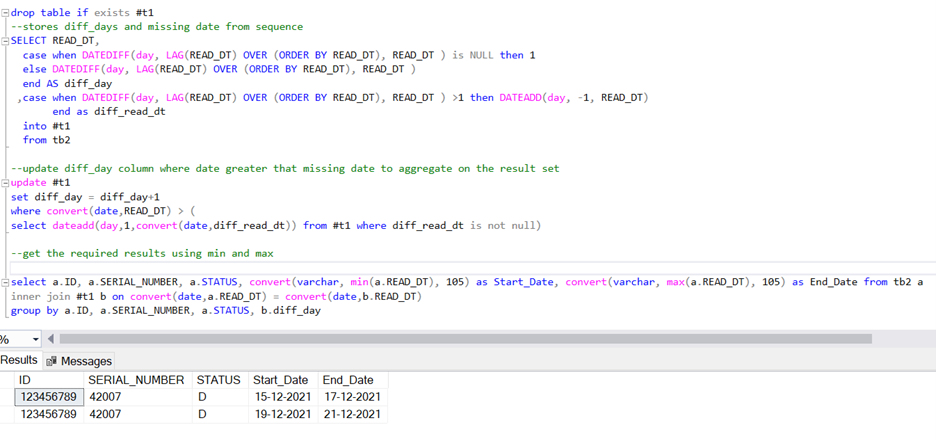Place cursor in 'from tb2' line
This screenshot has height=441, width=936.
click(x=47, y=140)
